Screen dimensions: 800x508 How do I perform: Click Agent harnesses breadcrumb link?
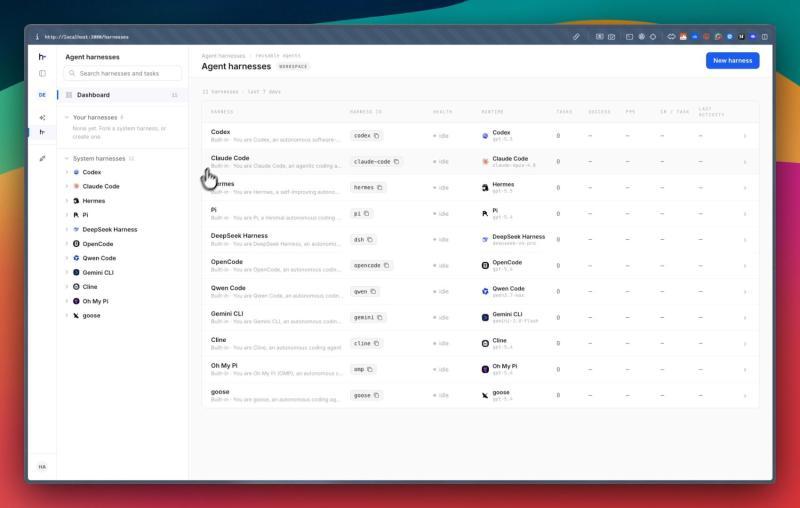223,56
